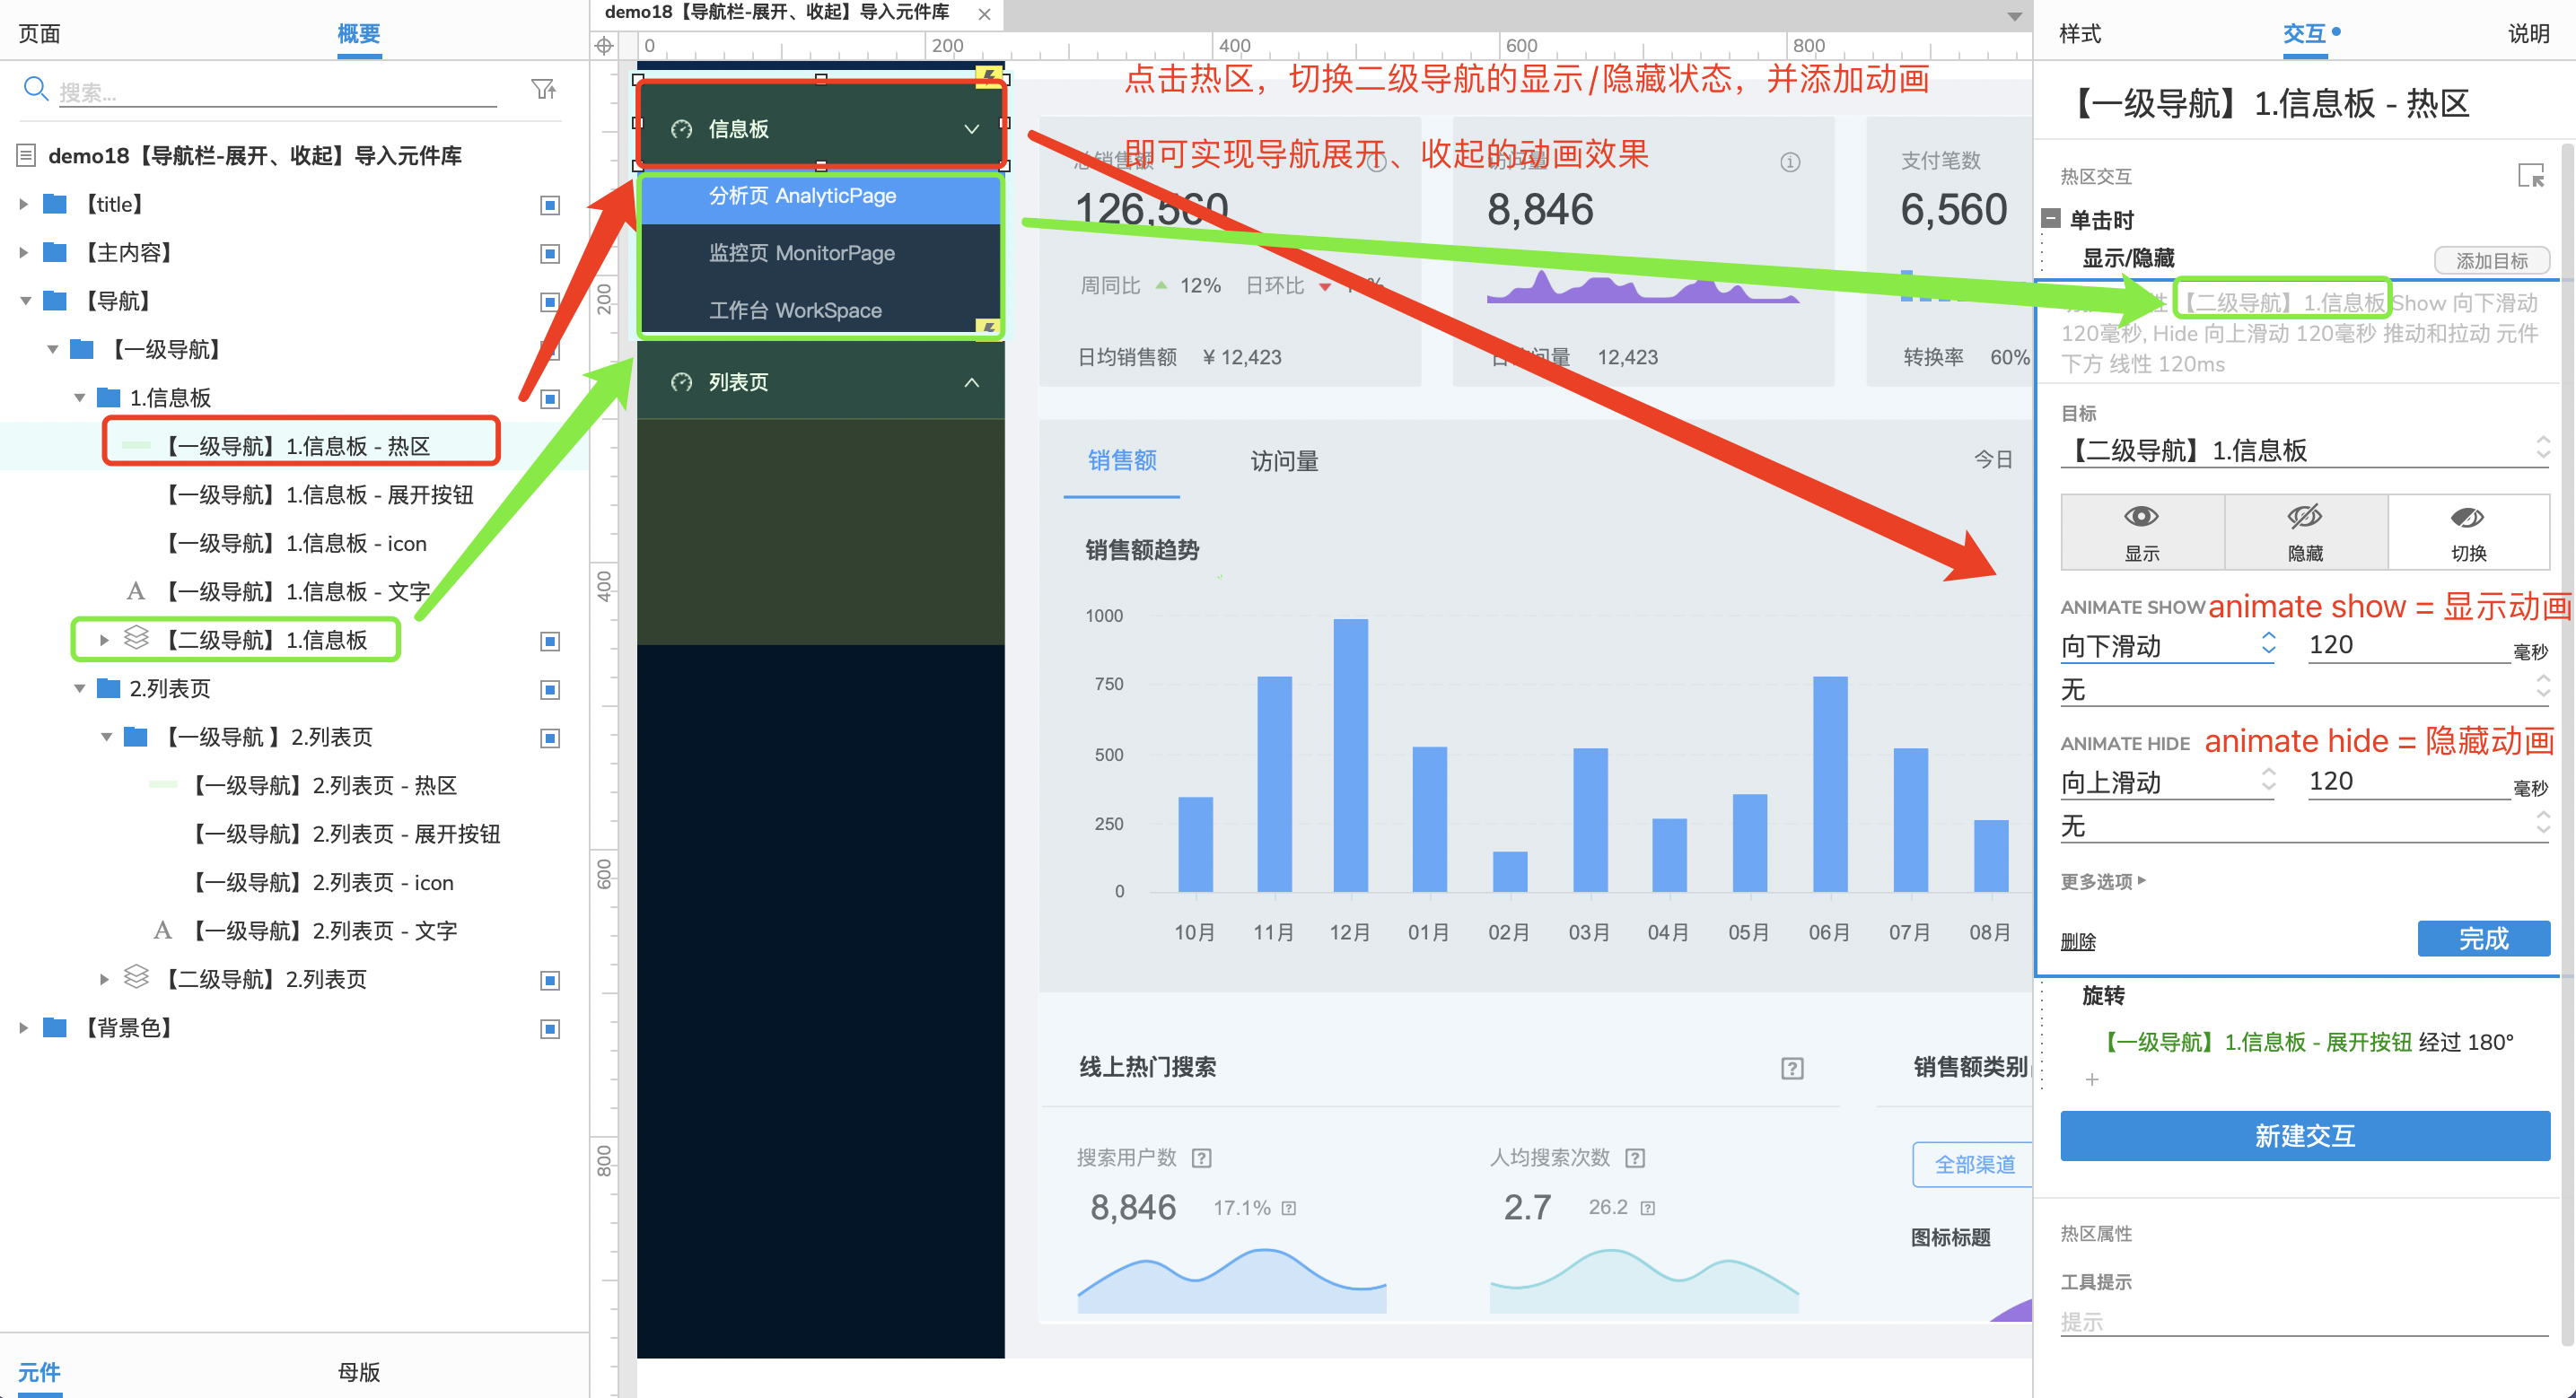The height and width of the screenshot is (1398, 2576).
Task: Click the dynamic panel icon of 【二级导航】1.信息板
Action: pyautogui.click(x=136, y=638)
